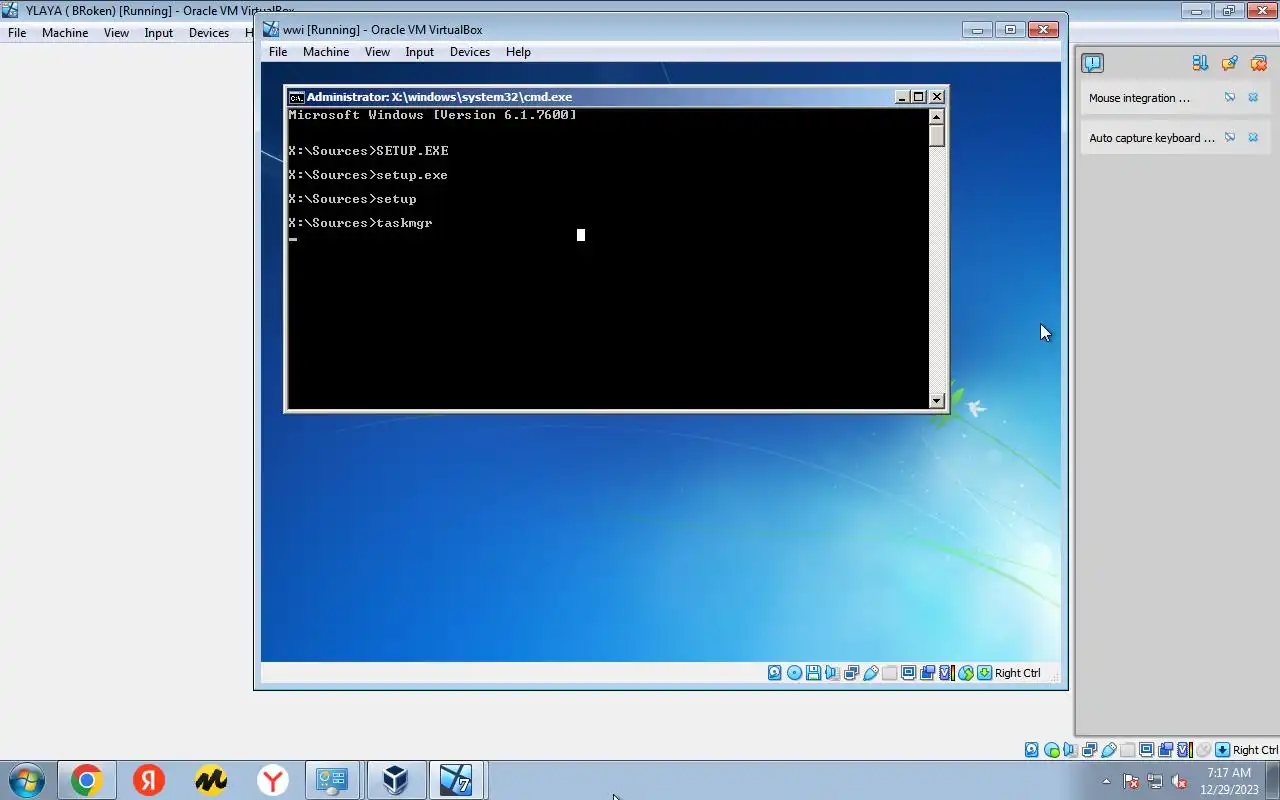1280x800 pixels.
Task: Open File menu in wwi VirtualBox window
Action: (x=278, y=52)
